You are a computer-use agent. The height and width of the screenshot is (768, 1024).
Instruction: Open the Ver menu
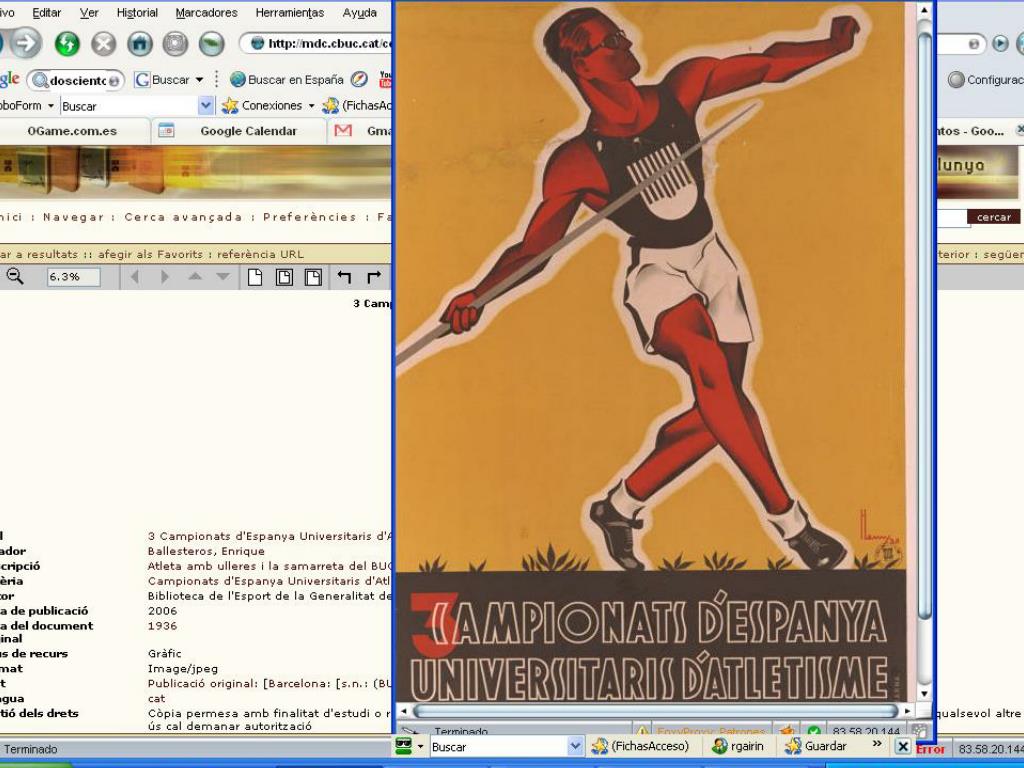click(89, 12)
